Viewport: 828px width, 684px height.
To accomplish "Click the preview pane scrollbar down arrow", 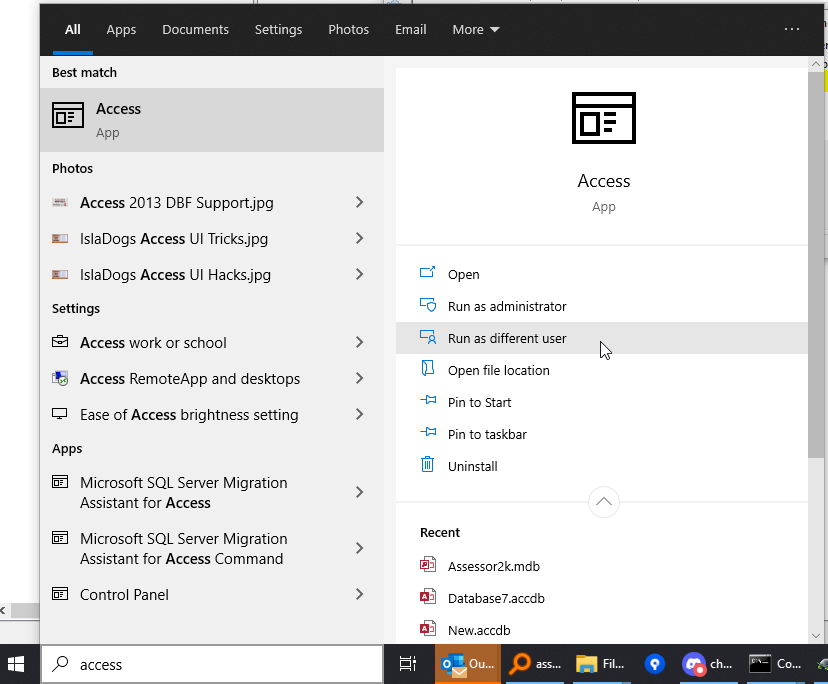I will 816,635.
